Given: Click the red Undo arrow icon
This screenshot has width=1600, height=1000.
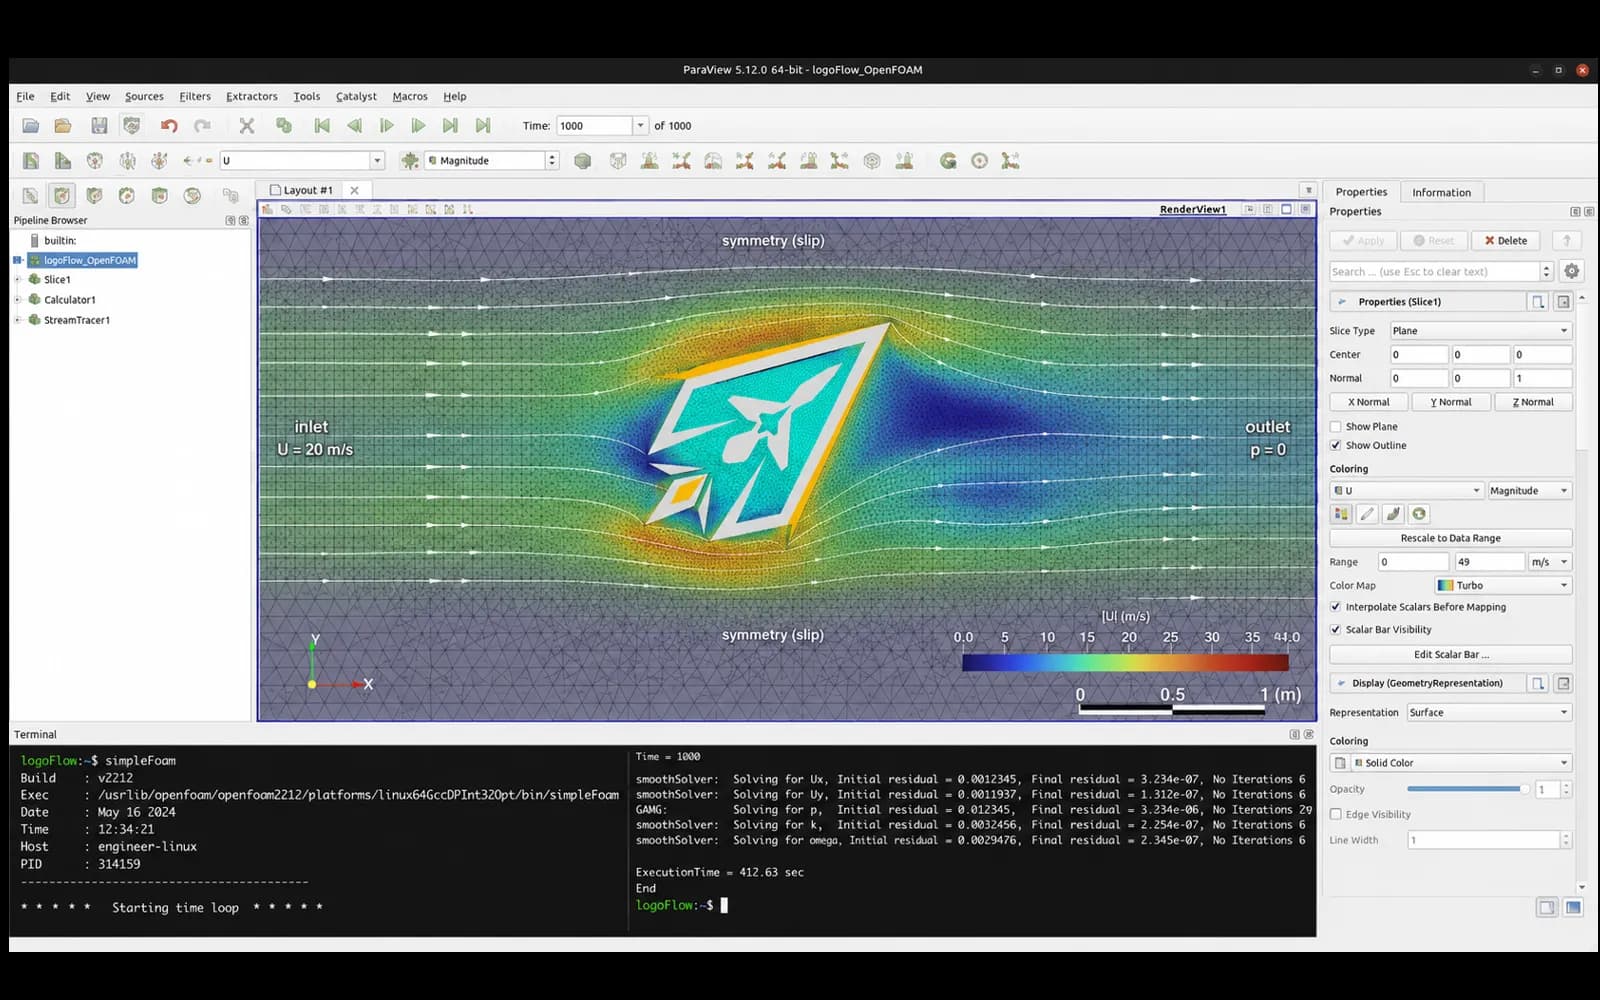Looking at the screenshot, I should (169, 126).
